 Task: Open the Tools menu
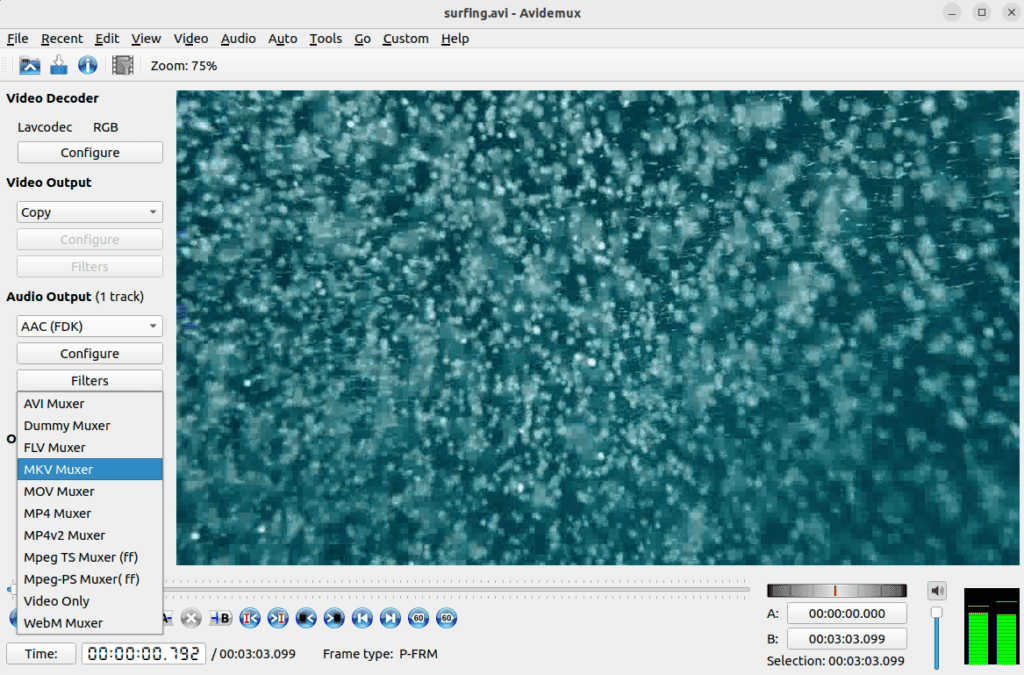(325, 39)
